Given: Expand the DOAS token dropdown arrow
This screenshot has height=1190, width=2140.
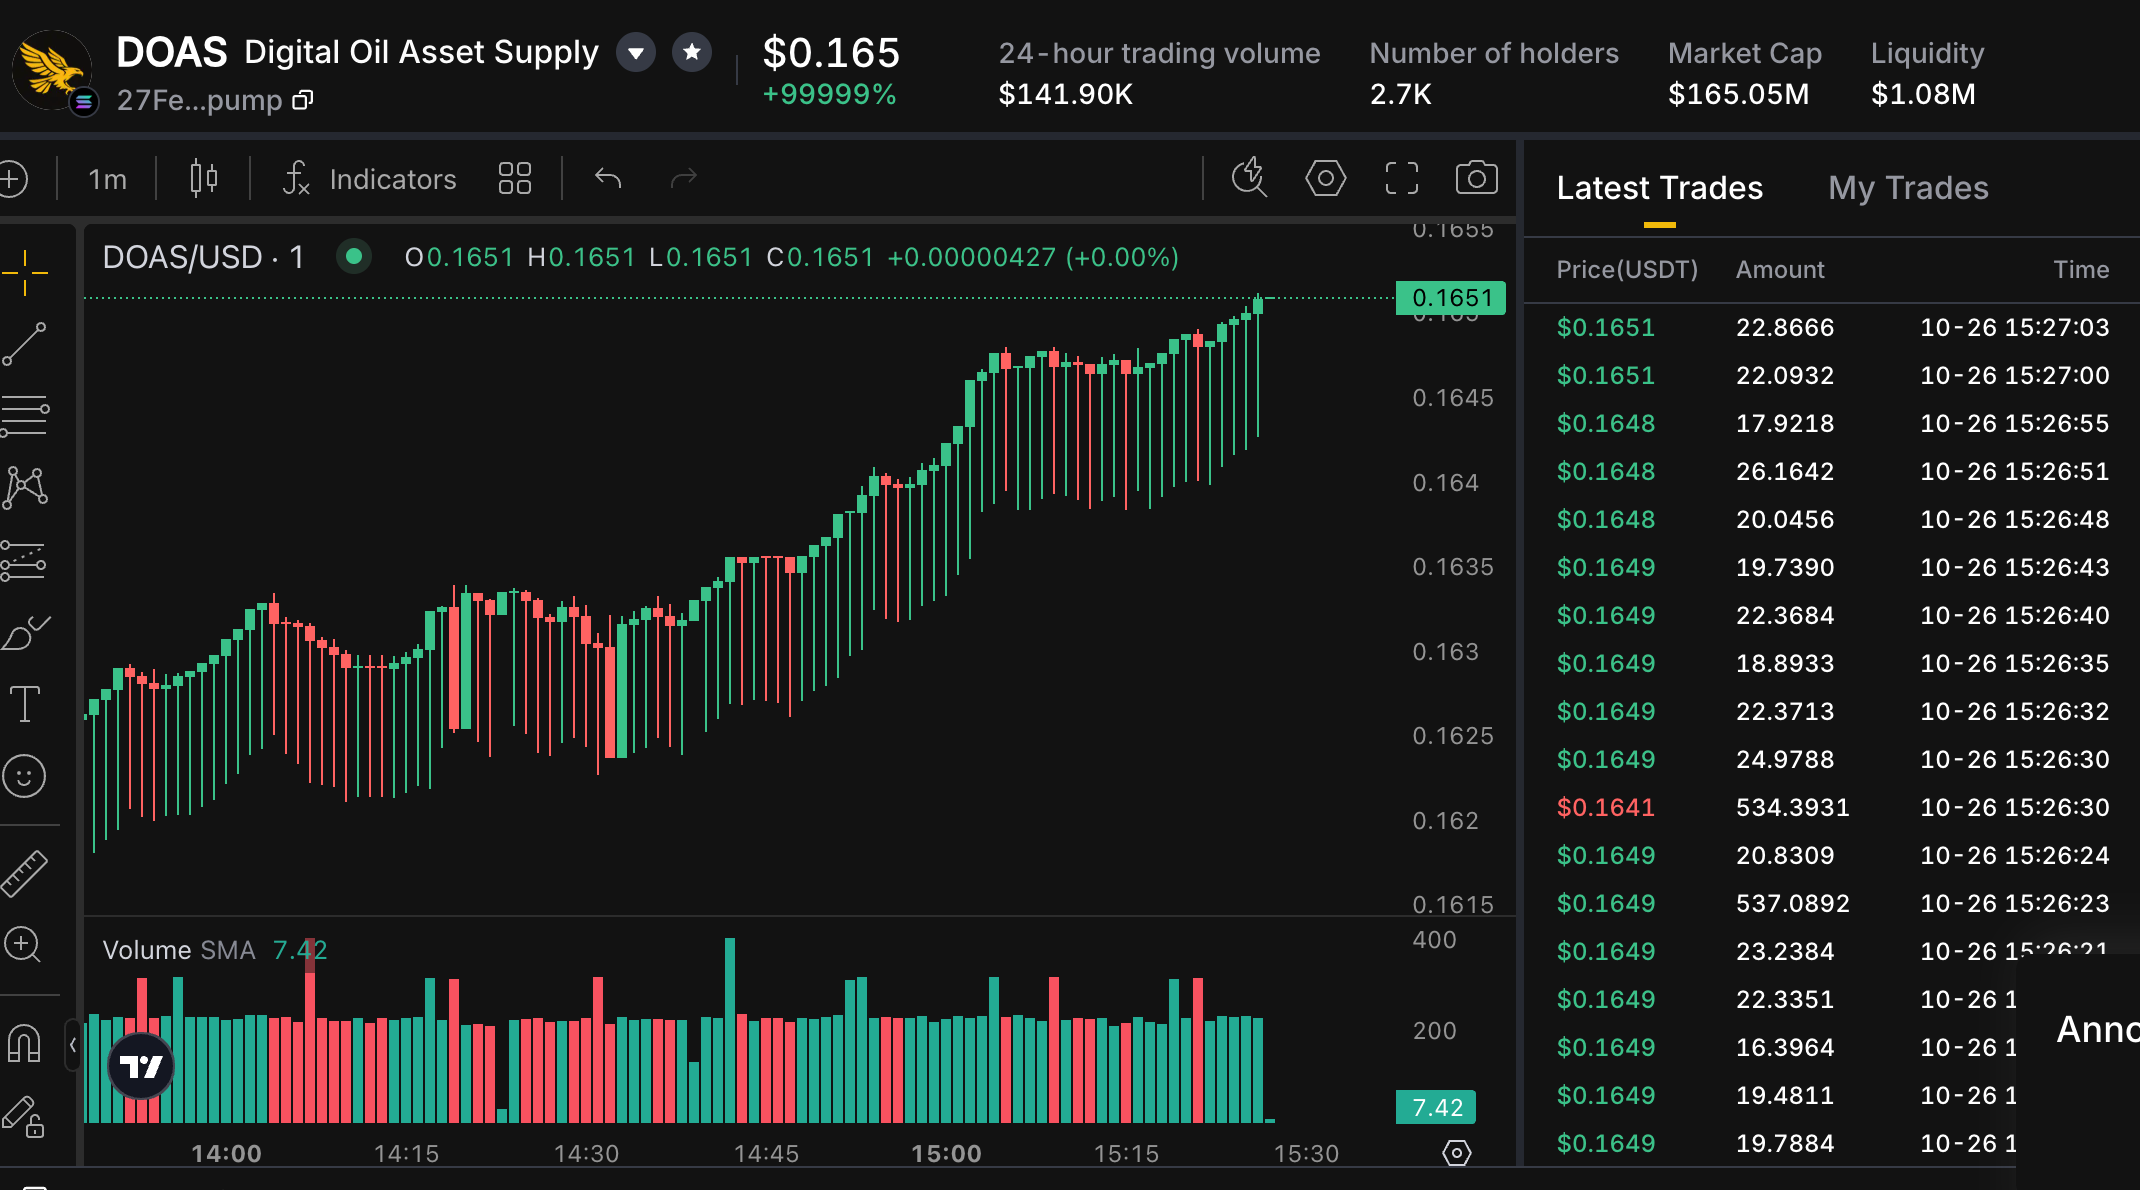Looking at the screenshot, I should coord(636,52).
